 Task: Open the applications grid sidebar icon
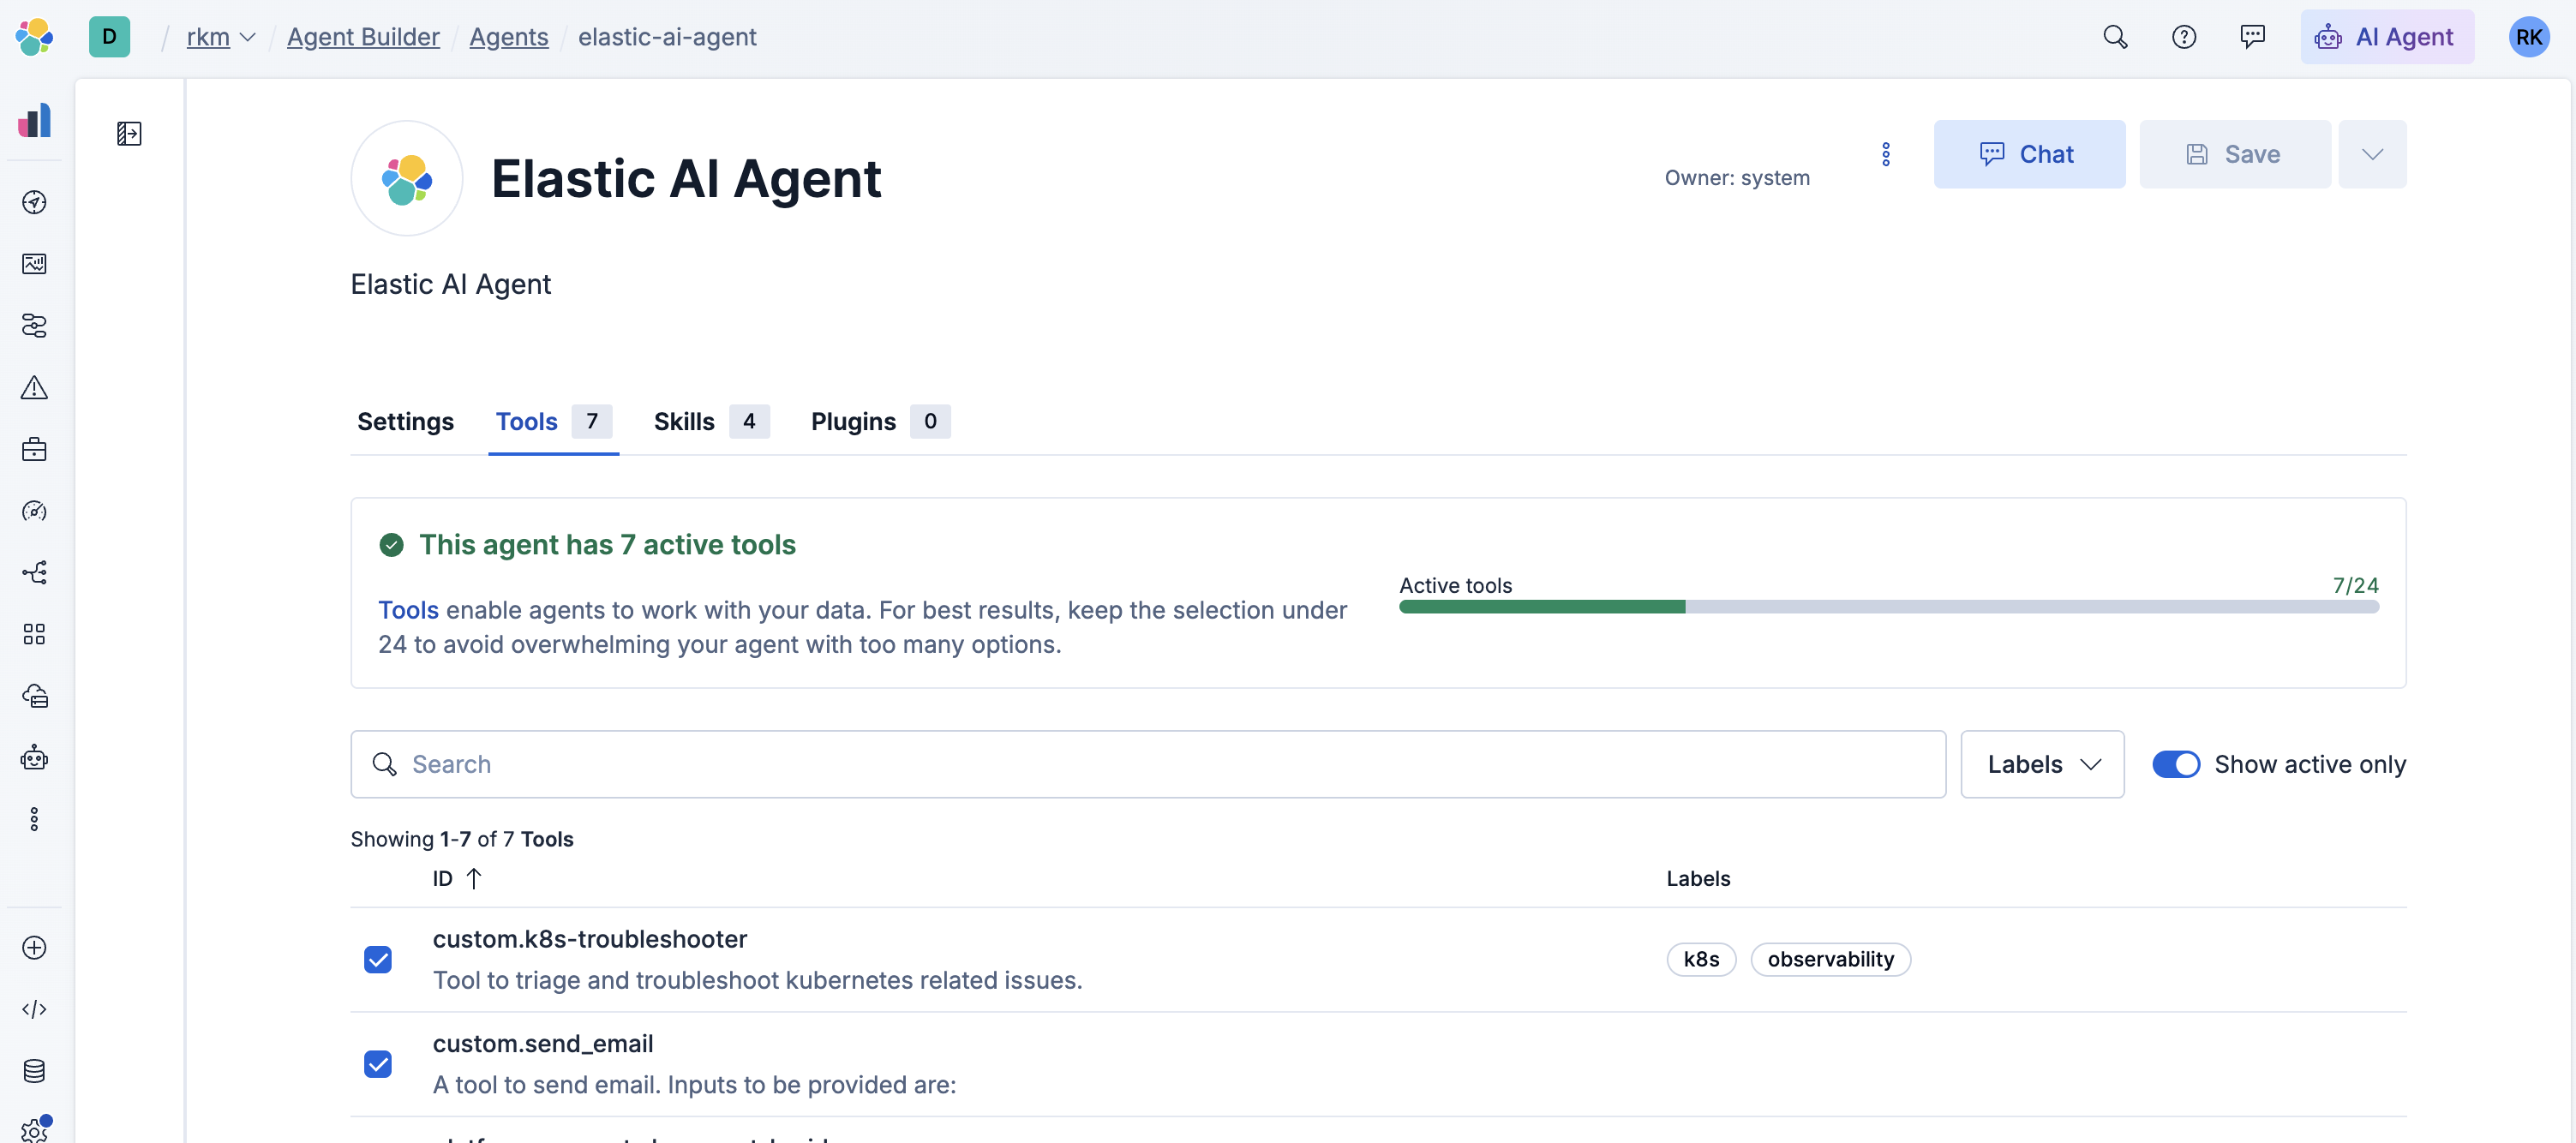[34, 634]
